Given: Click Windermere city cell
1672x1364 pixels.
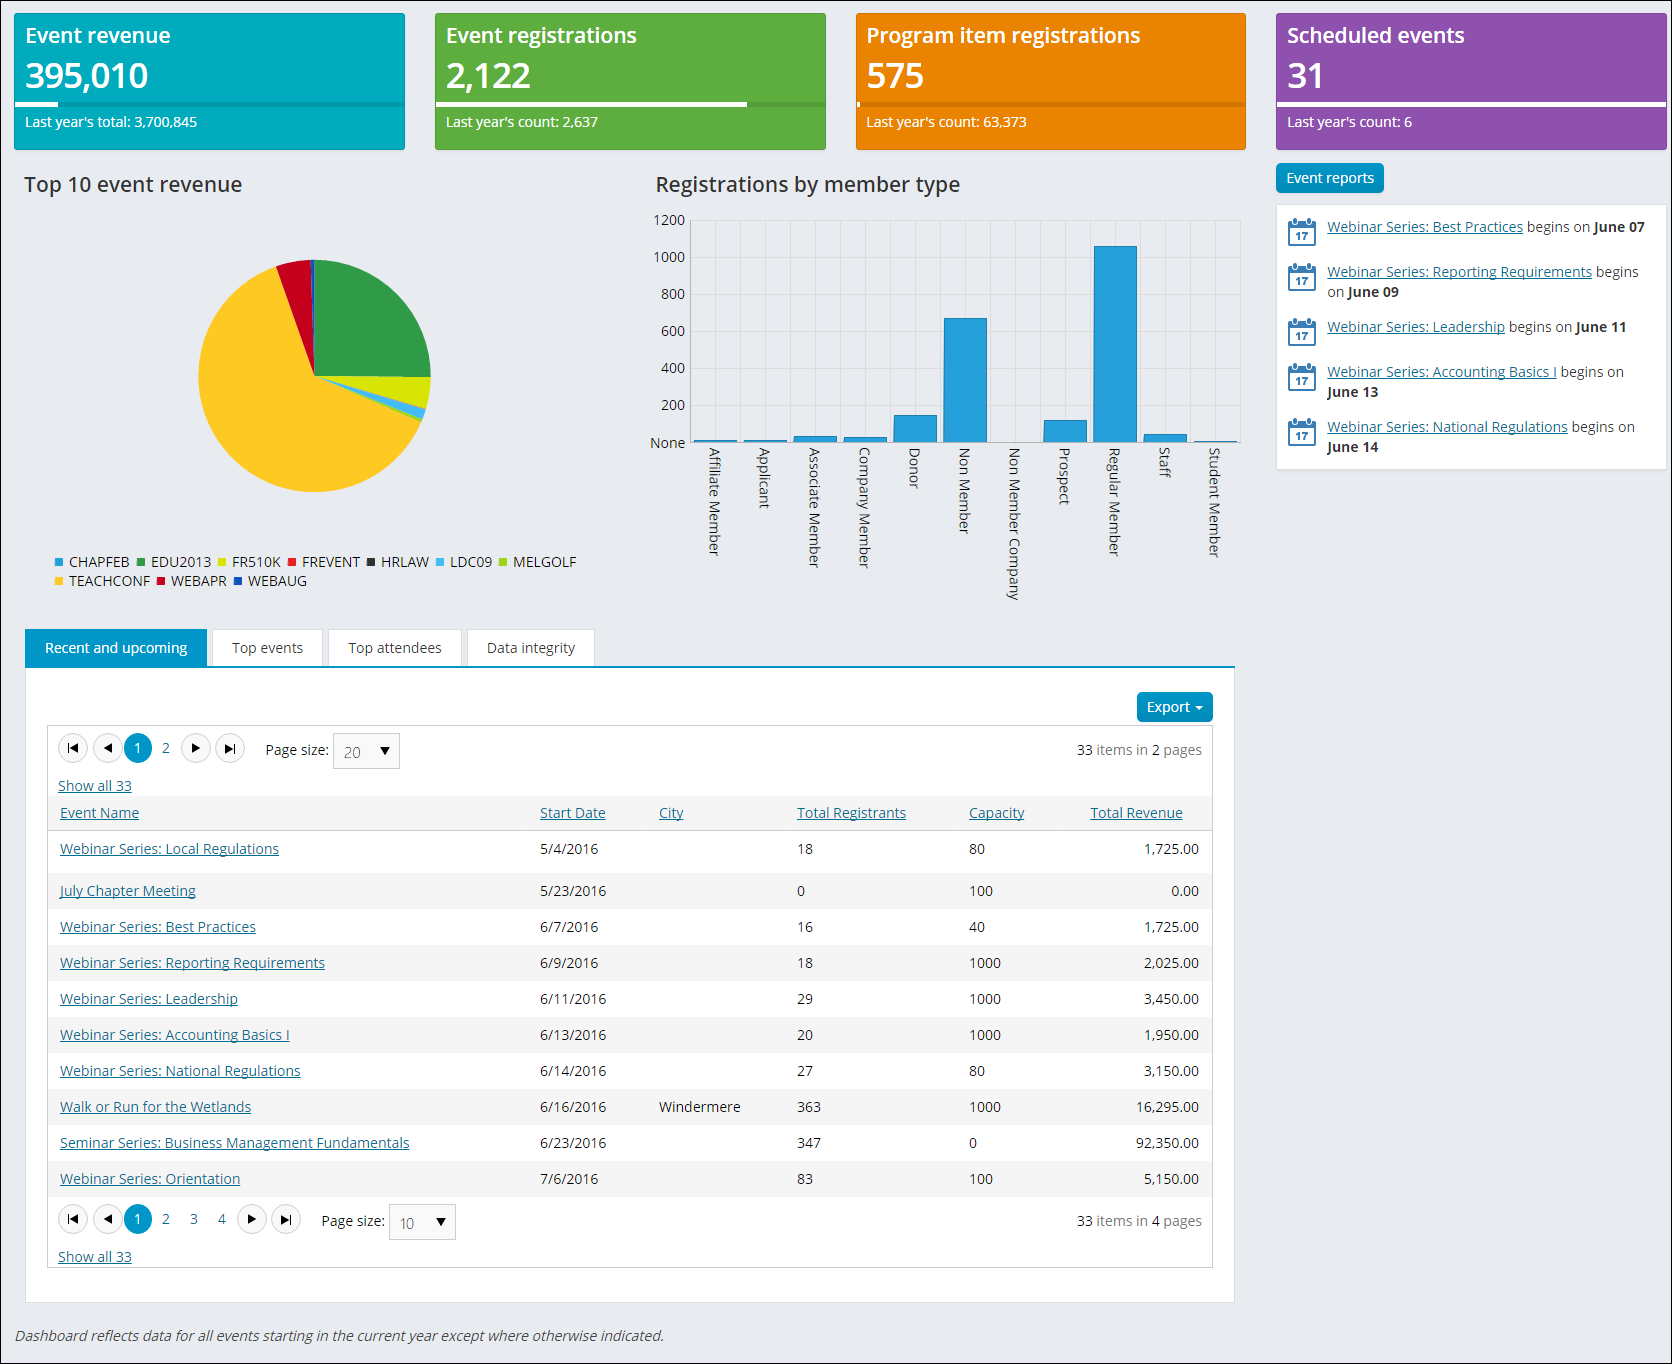Looking at the screenshot, I should point(700,1107).
